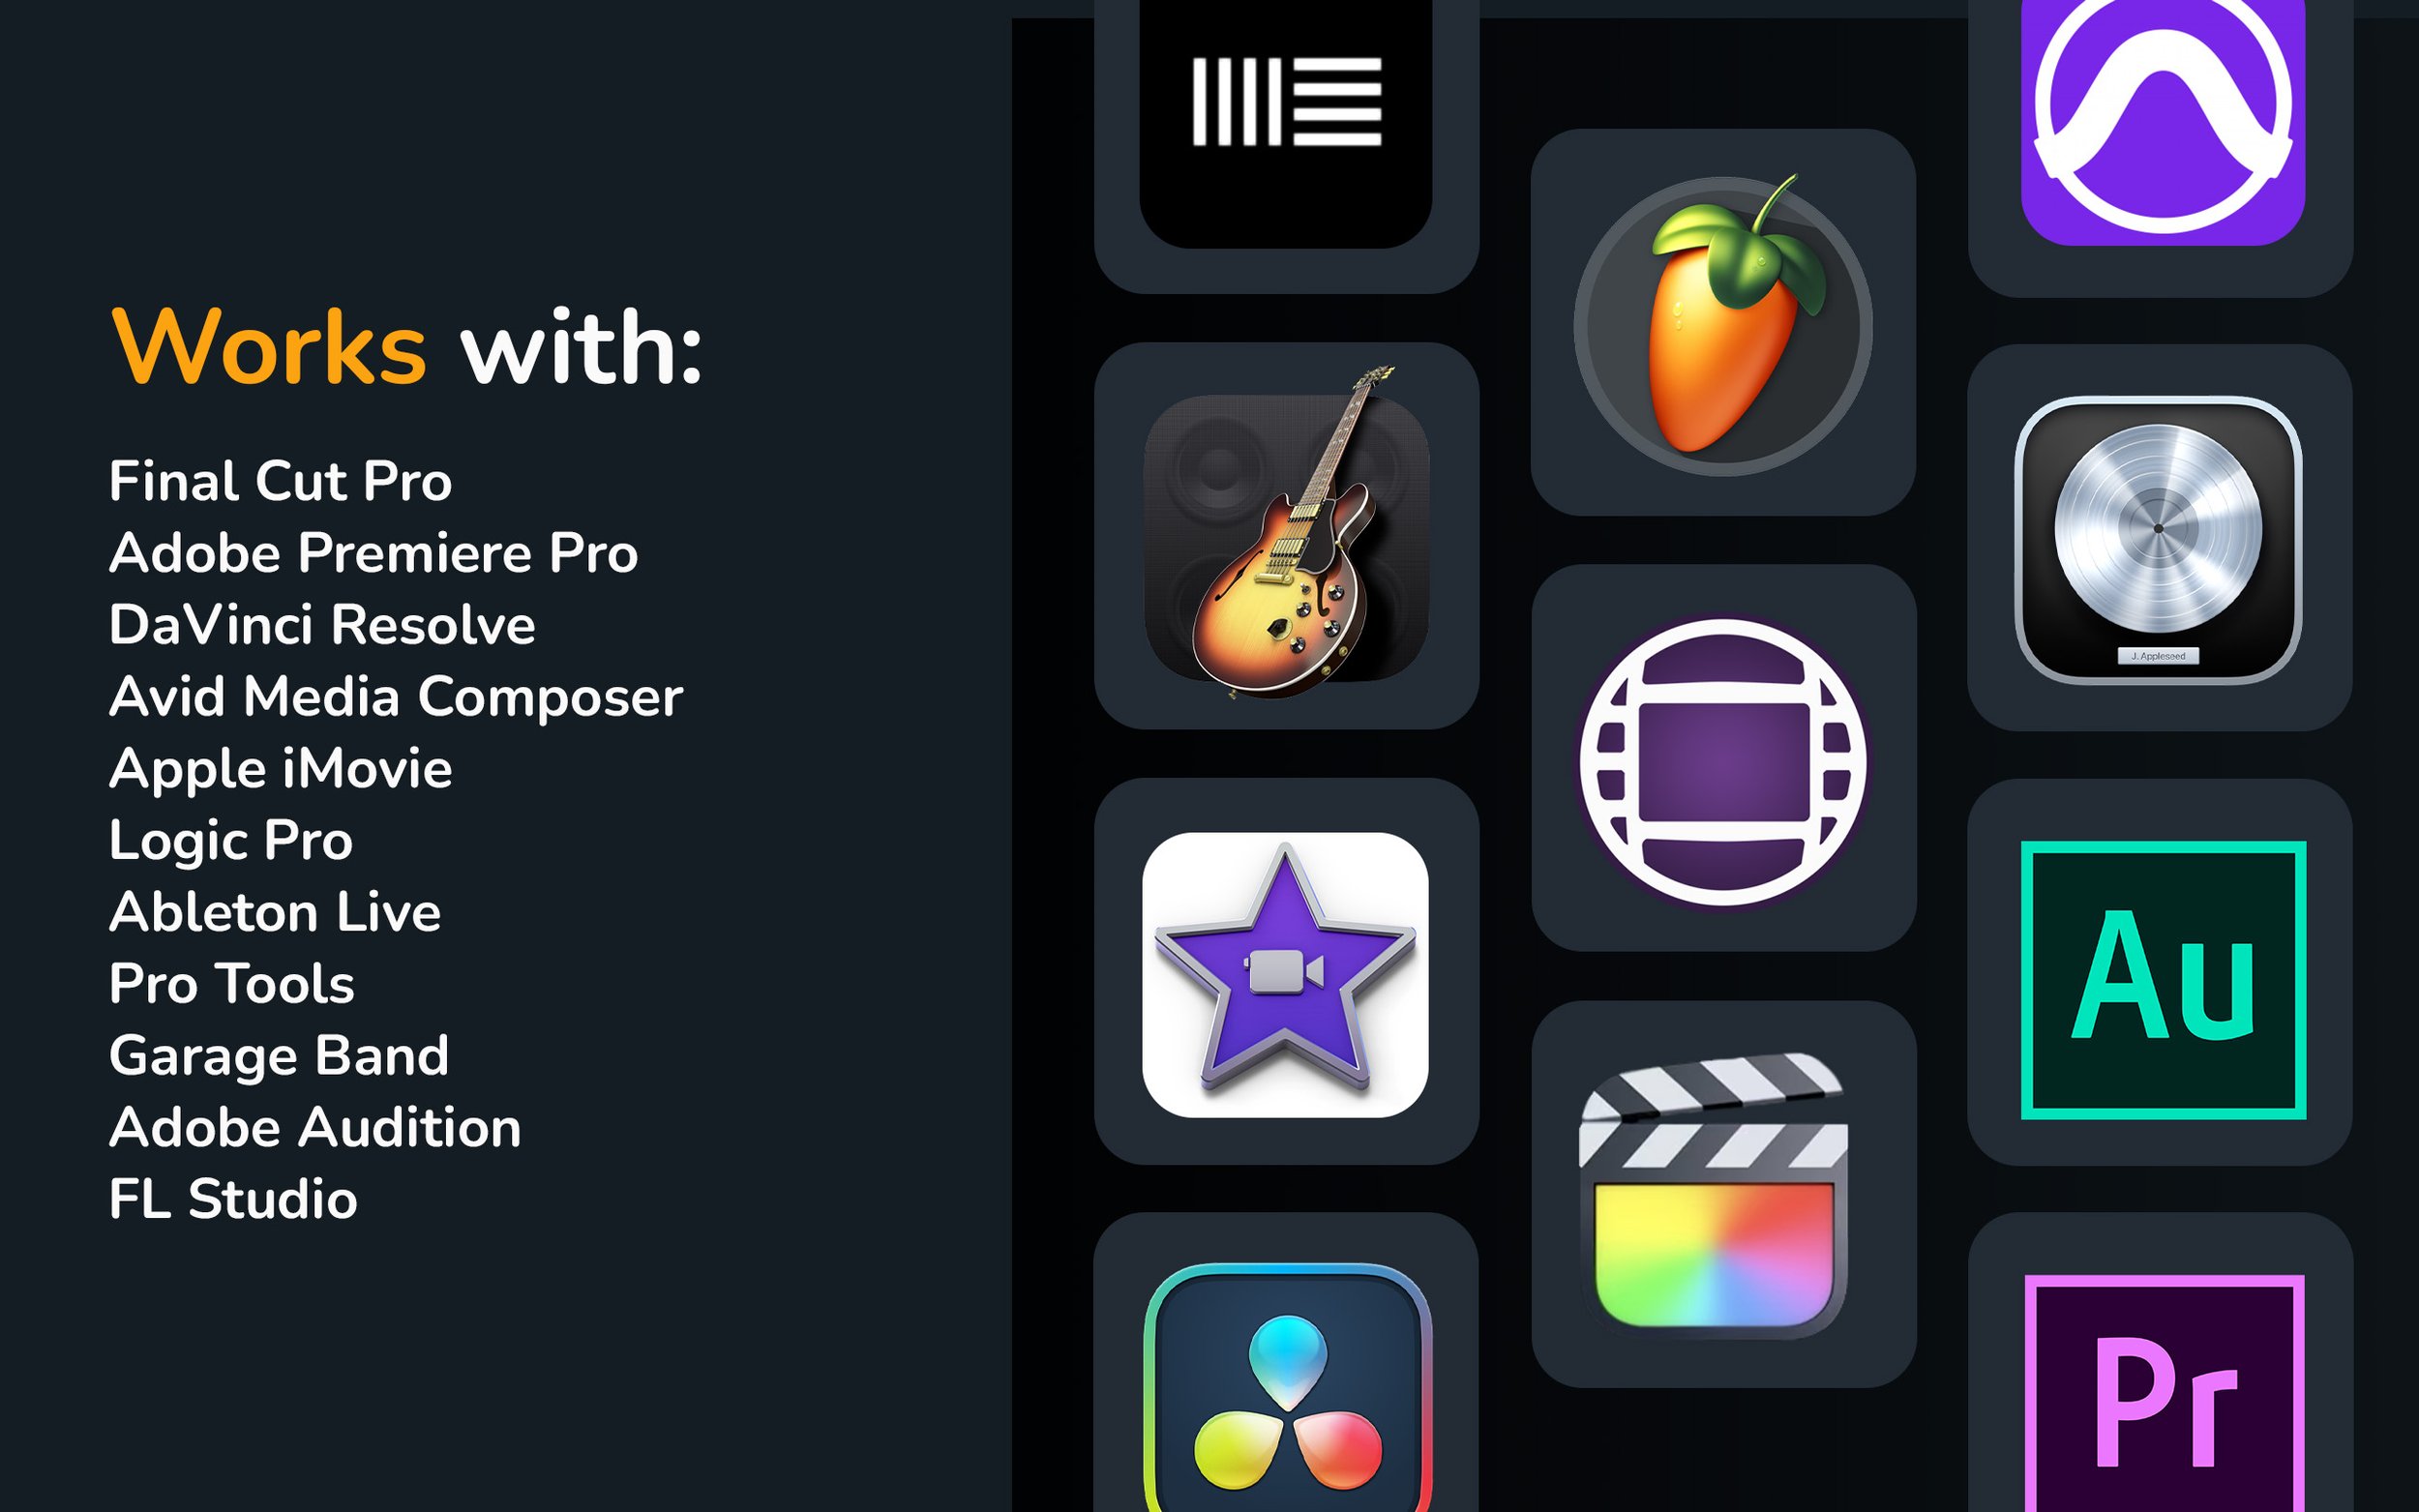This screenshot has height=1512, width=2419.
Task: Click the Logic Pro platinum disc icon
Action: pyautogui.click(x=2158, y=540)
